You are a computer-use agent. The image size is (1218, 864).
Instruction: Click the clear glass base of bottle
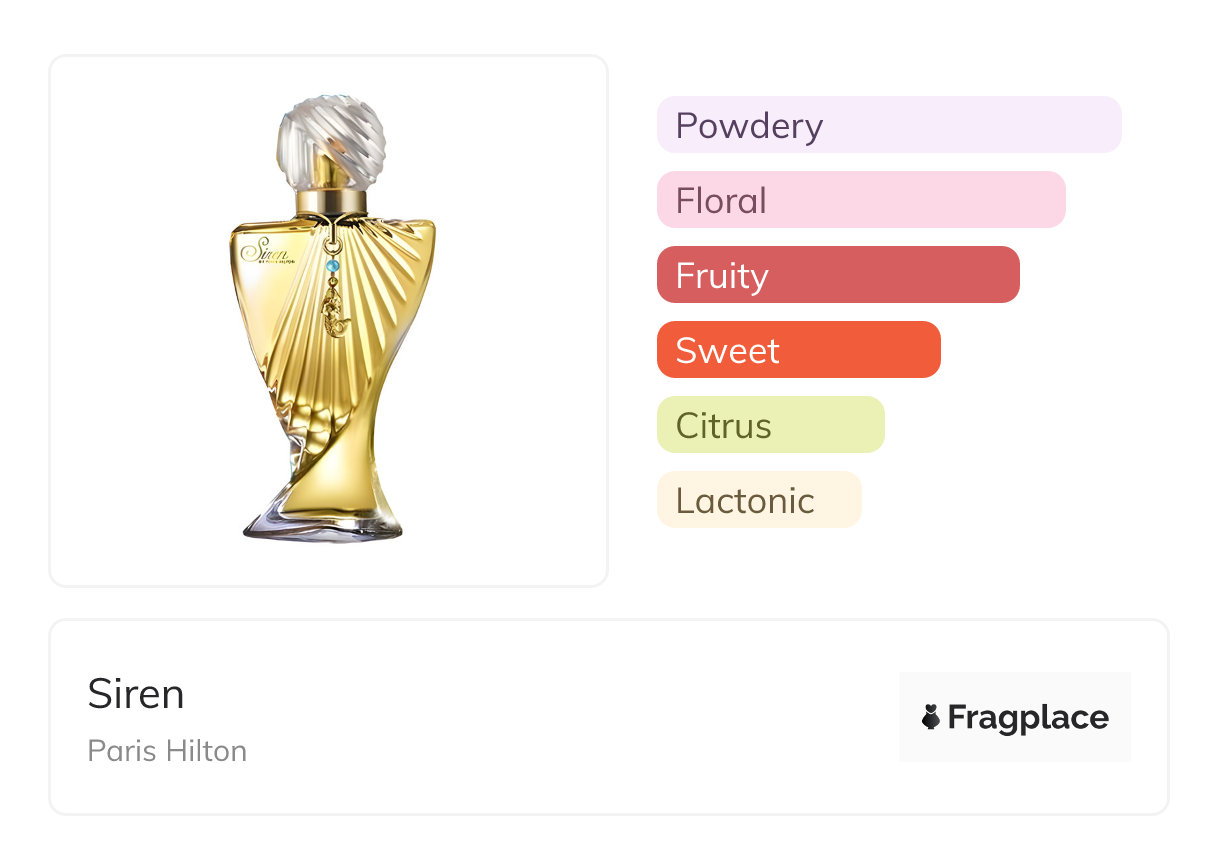[322, 527]
